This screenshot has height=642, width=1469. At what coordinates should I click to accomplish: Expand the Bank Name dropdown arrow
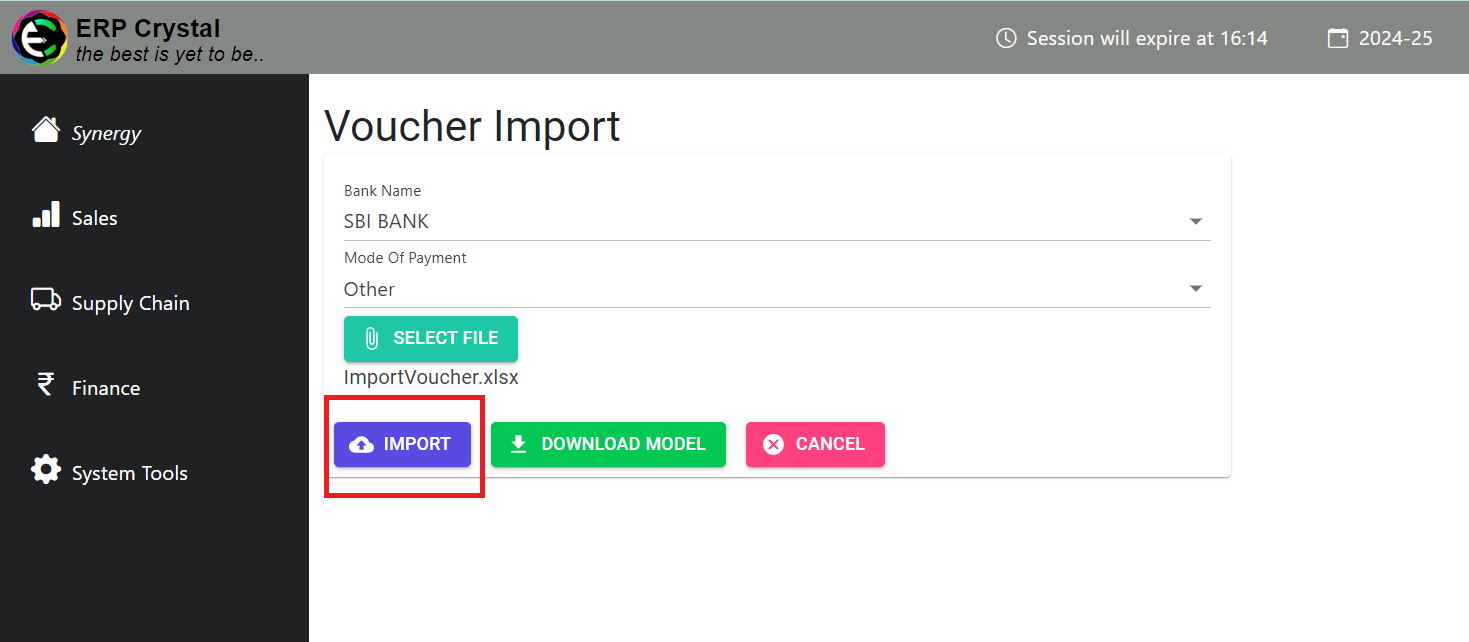(1195, 222)
